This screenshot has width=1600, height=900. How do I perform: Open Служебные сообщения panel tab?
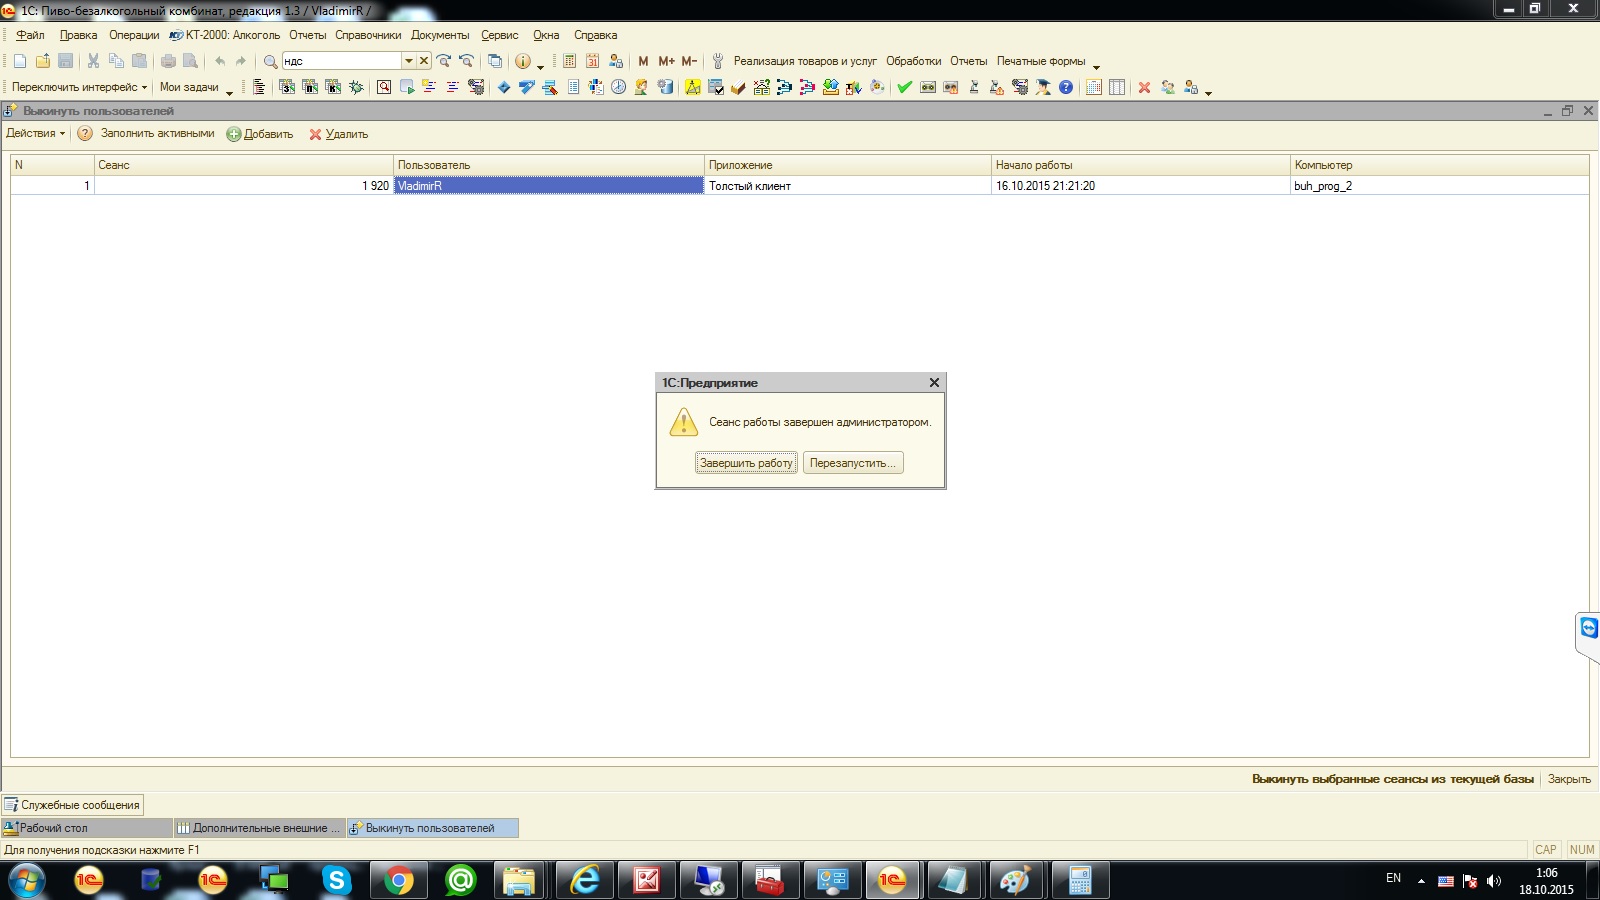pyautogui.click(x=72, y=805)
